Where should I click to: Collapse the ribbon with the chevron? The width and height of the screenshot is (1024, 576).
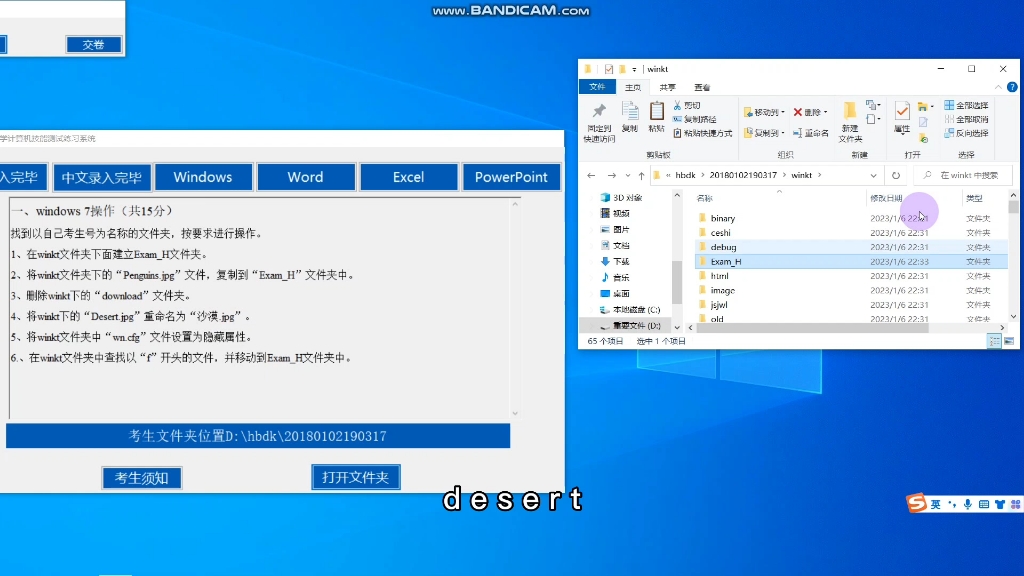pyautogui.click(x=998, y=87)
